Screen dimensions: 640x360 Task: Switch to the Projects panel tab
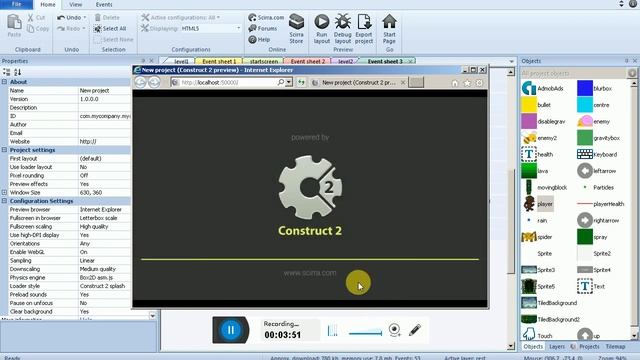[x=589, y=346]
